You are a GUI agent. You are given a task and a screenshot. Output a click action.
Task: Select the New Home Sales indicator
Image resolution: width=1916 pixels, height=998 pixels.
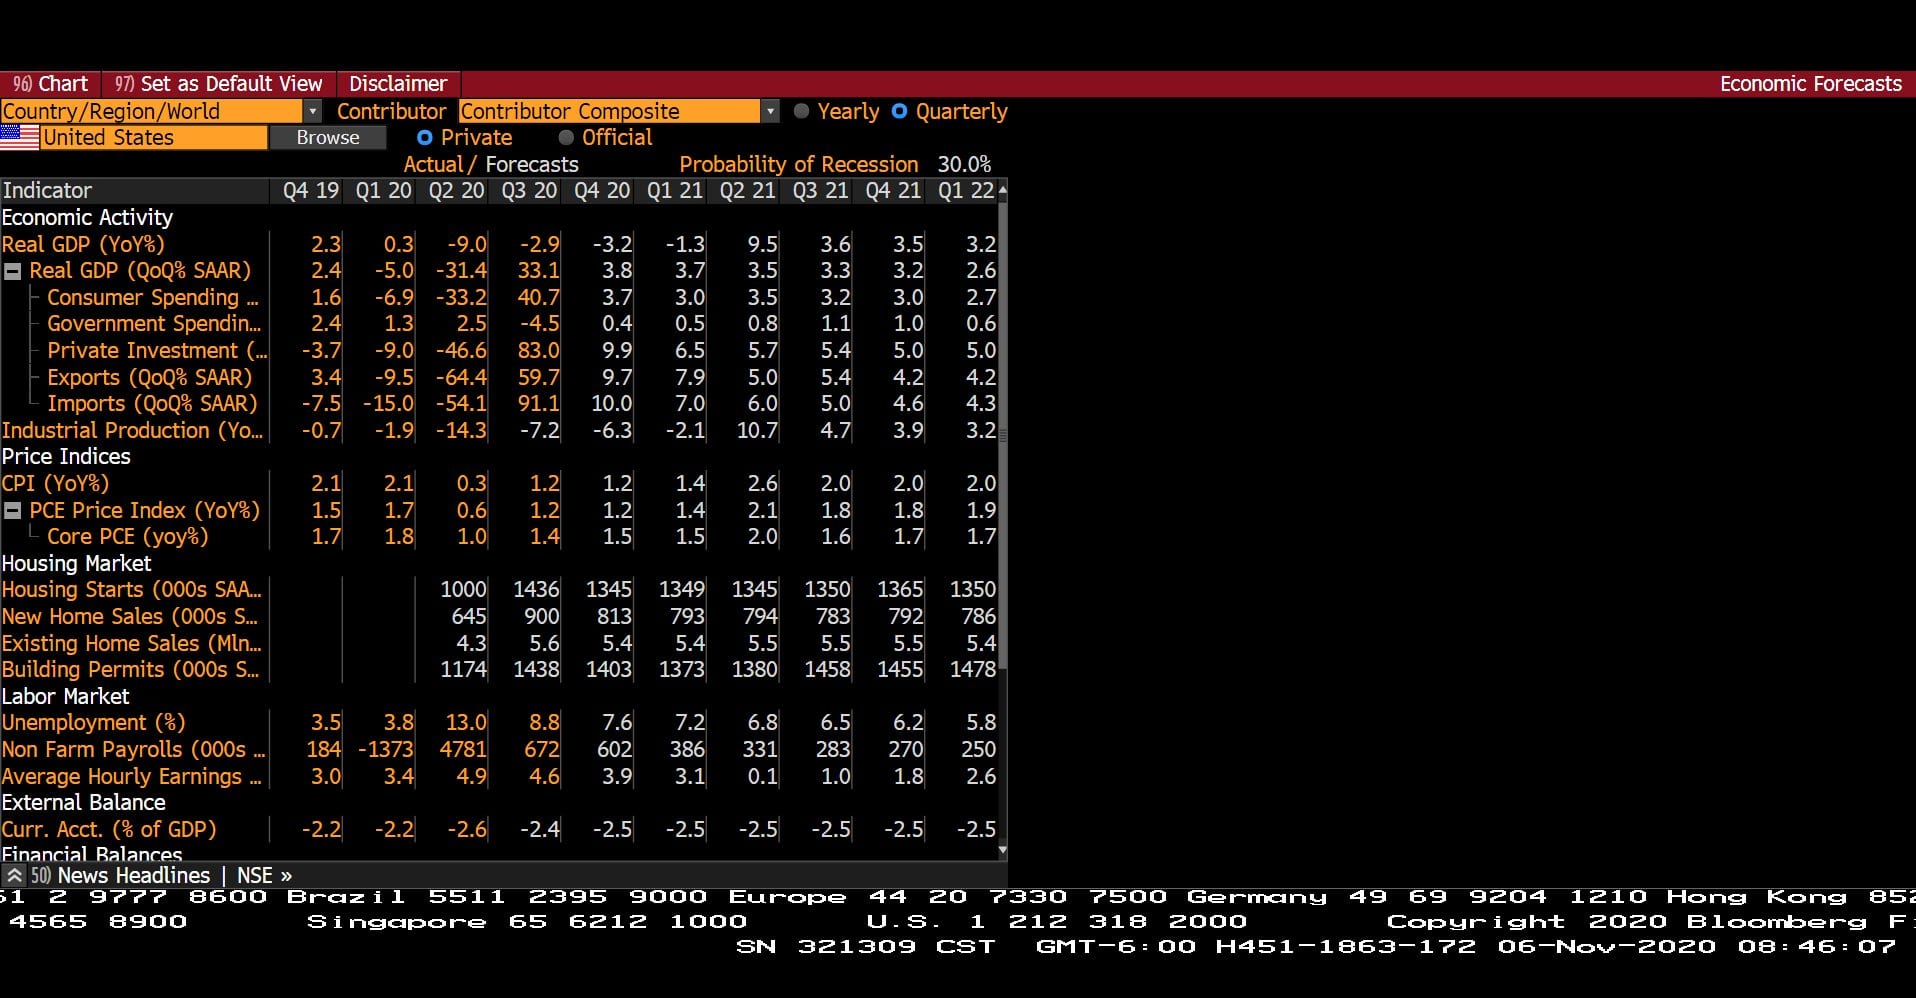pos(129,616)
